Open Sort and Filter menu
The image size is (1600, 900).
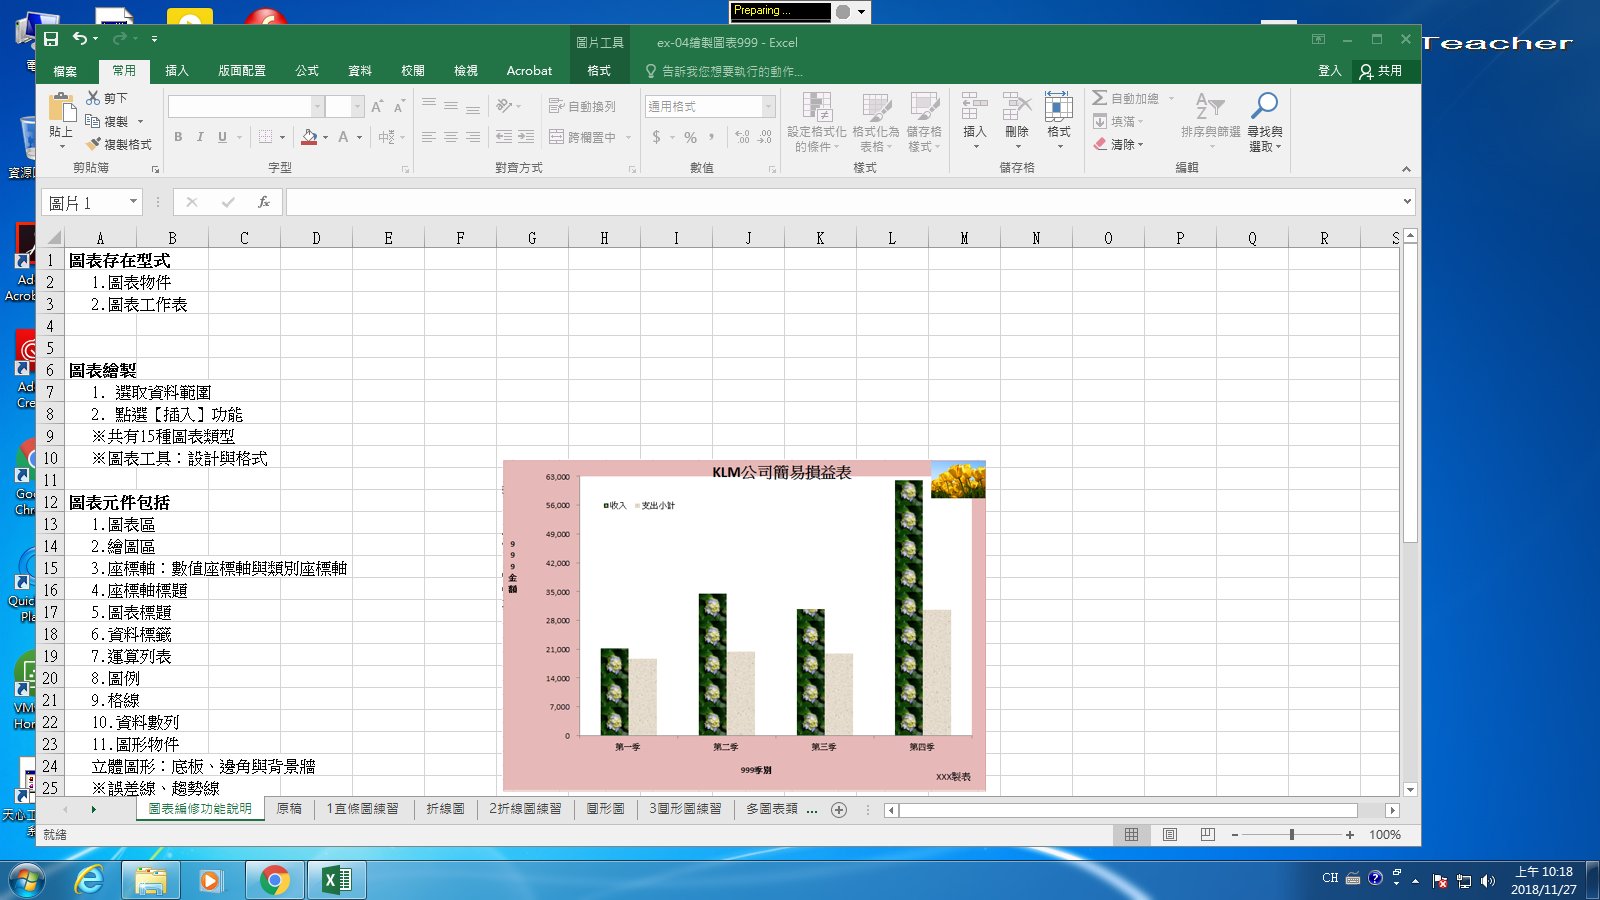click(x=1210, y=122)
